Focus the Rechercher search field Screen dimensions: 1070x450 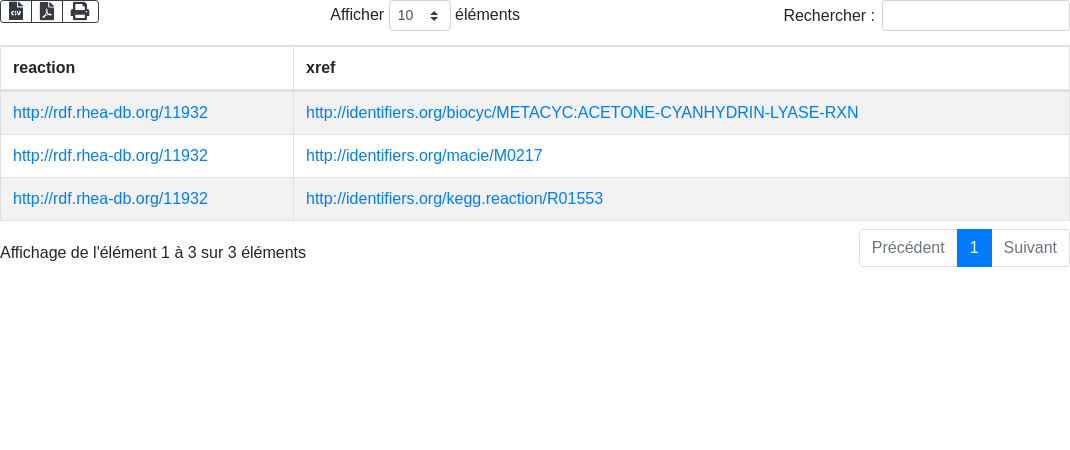click(975, 15)
